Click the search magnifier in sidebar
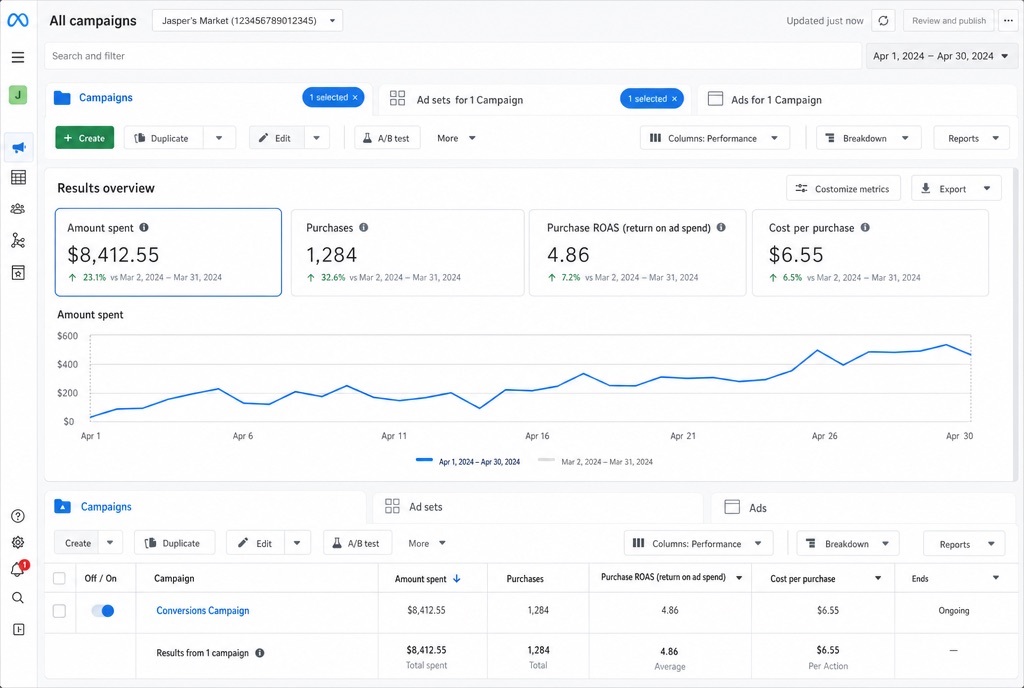1024x688 pixels. (18, 597)
